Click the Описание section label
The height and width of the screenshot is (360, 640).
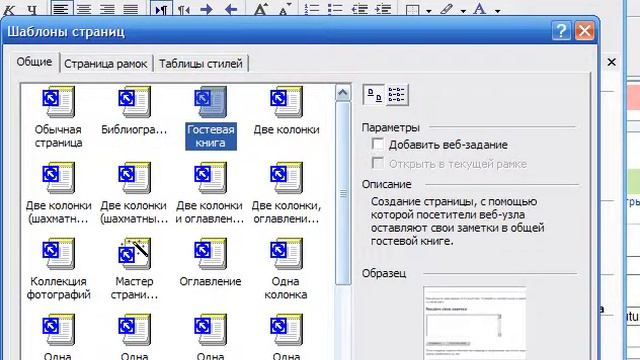(387, 184)
